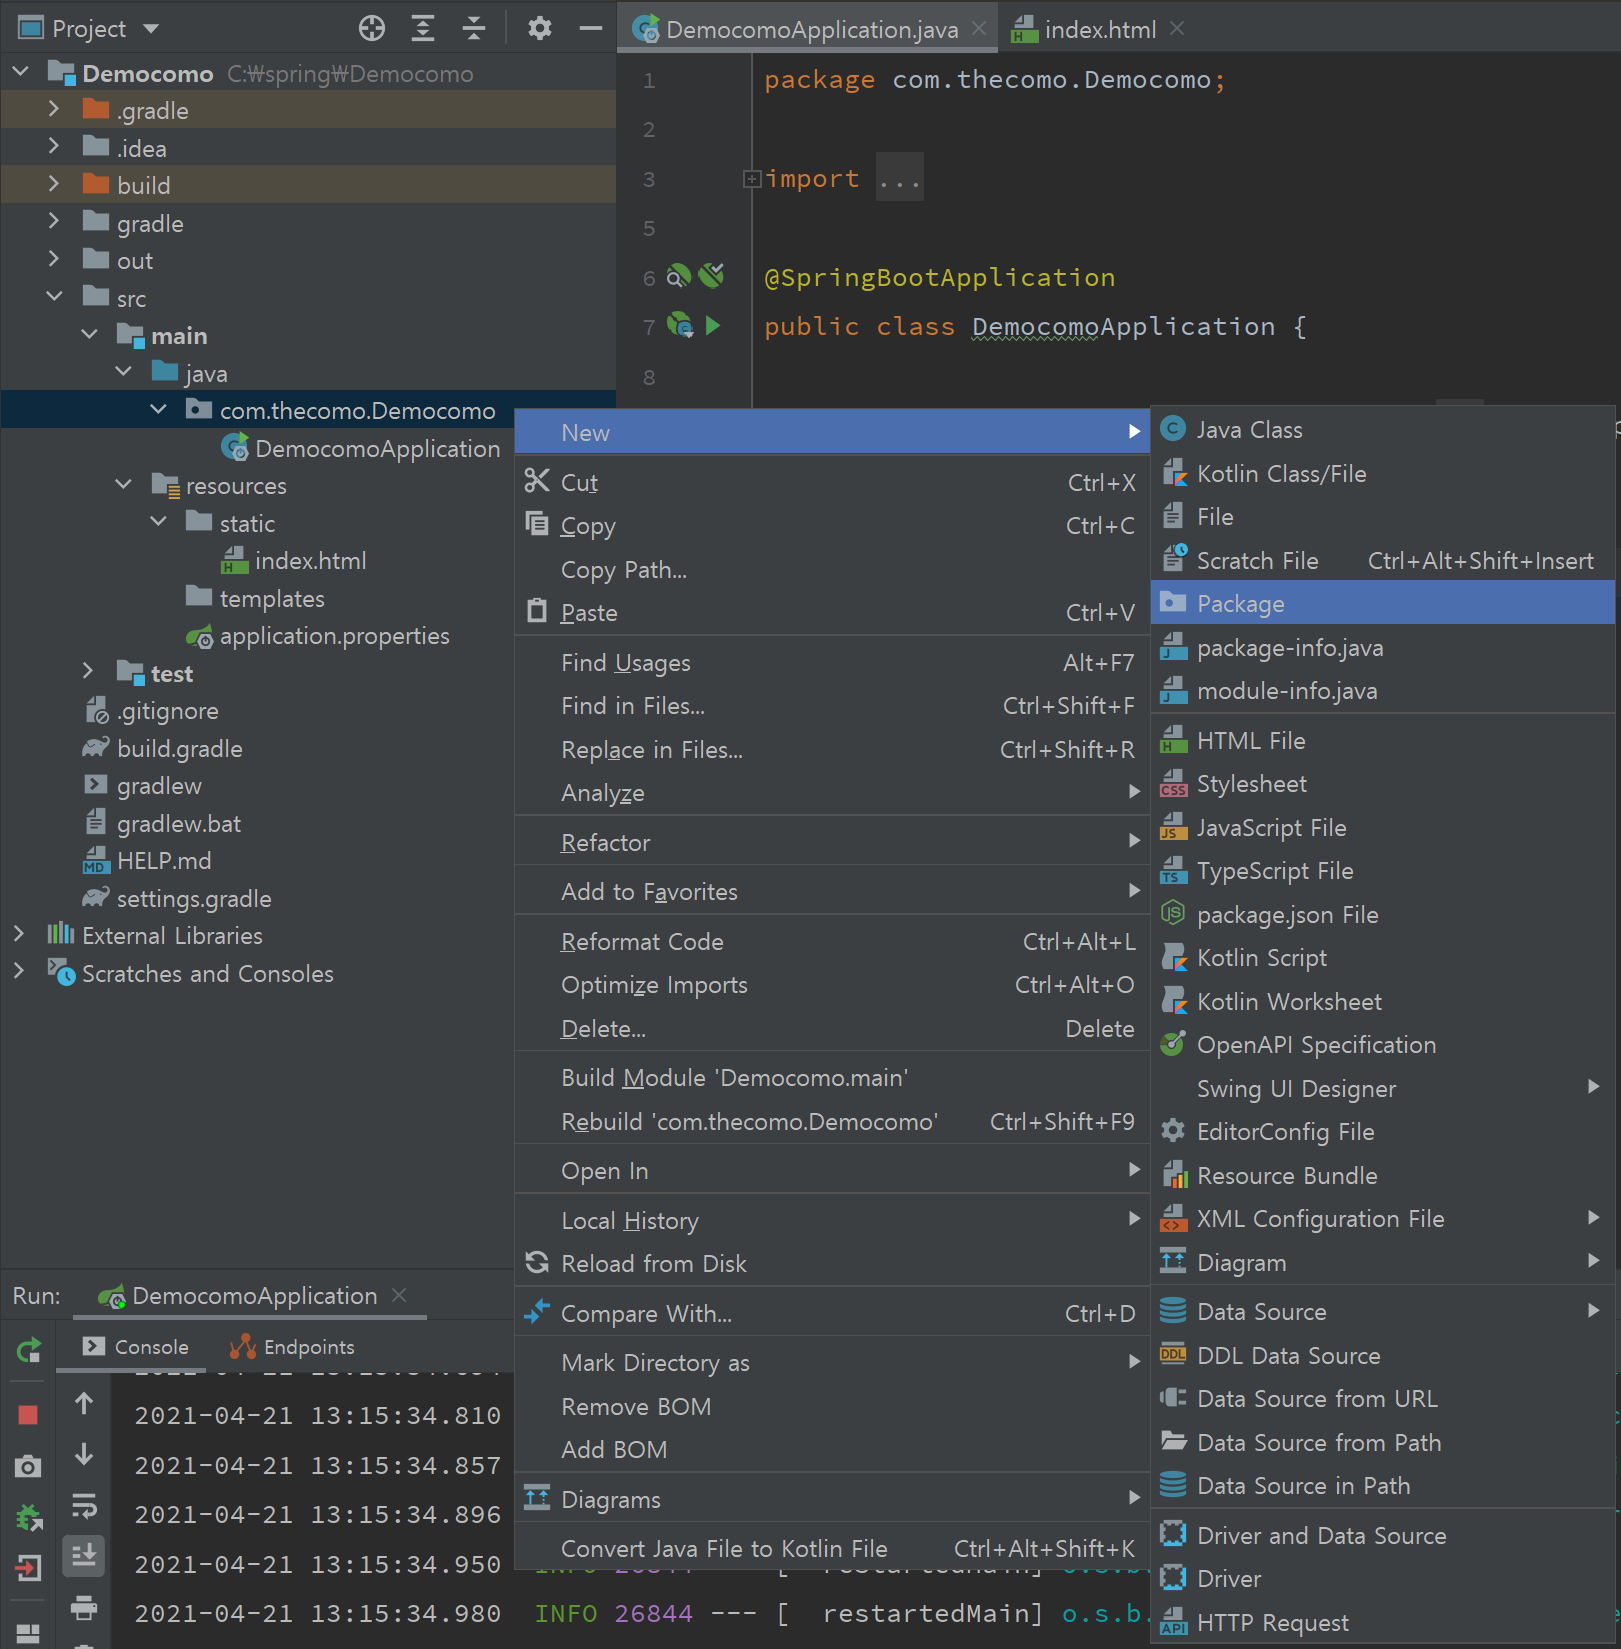Collapse the main folder

[x=89, y=335]
